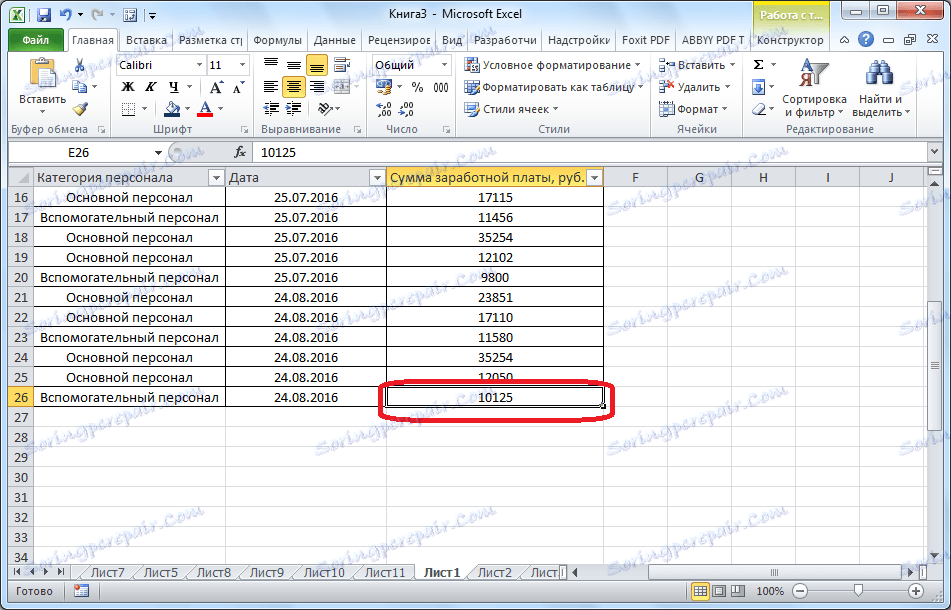Toggle bold formatting (Ж)
The image size is (951, 610).
tap(128, 87)
